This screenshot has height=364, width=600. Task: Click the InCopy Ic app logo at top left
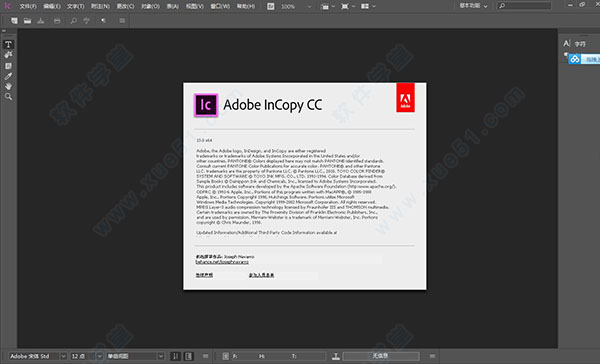click(x=7, y=6)
